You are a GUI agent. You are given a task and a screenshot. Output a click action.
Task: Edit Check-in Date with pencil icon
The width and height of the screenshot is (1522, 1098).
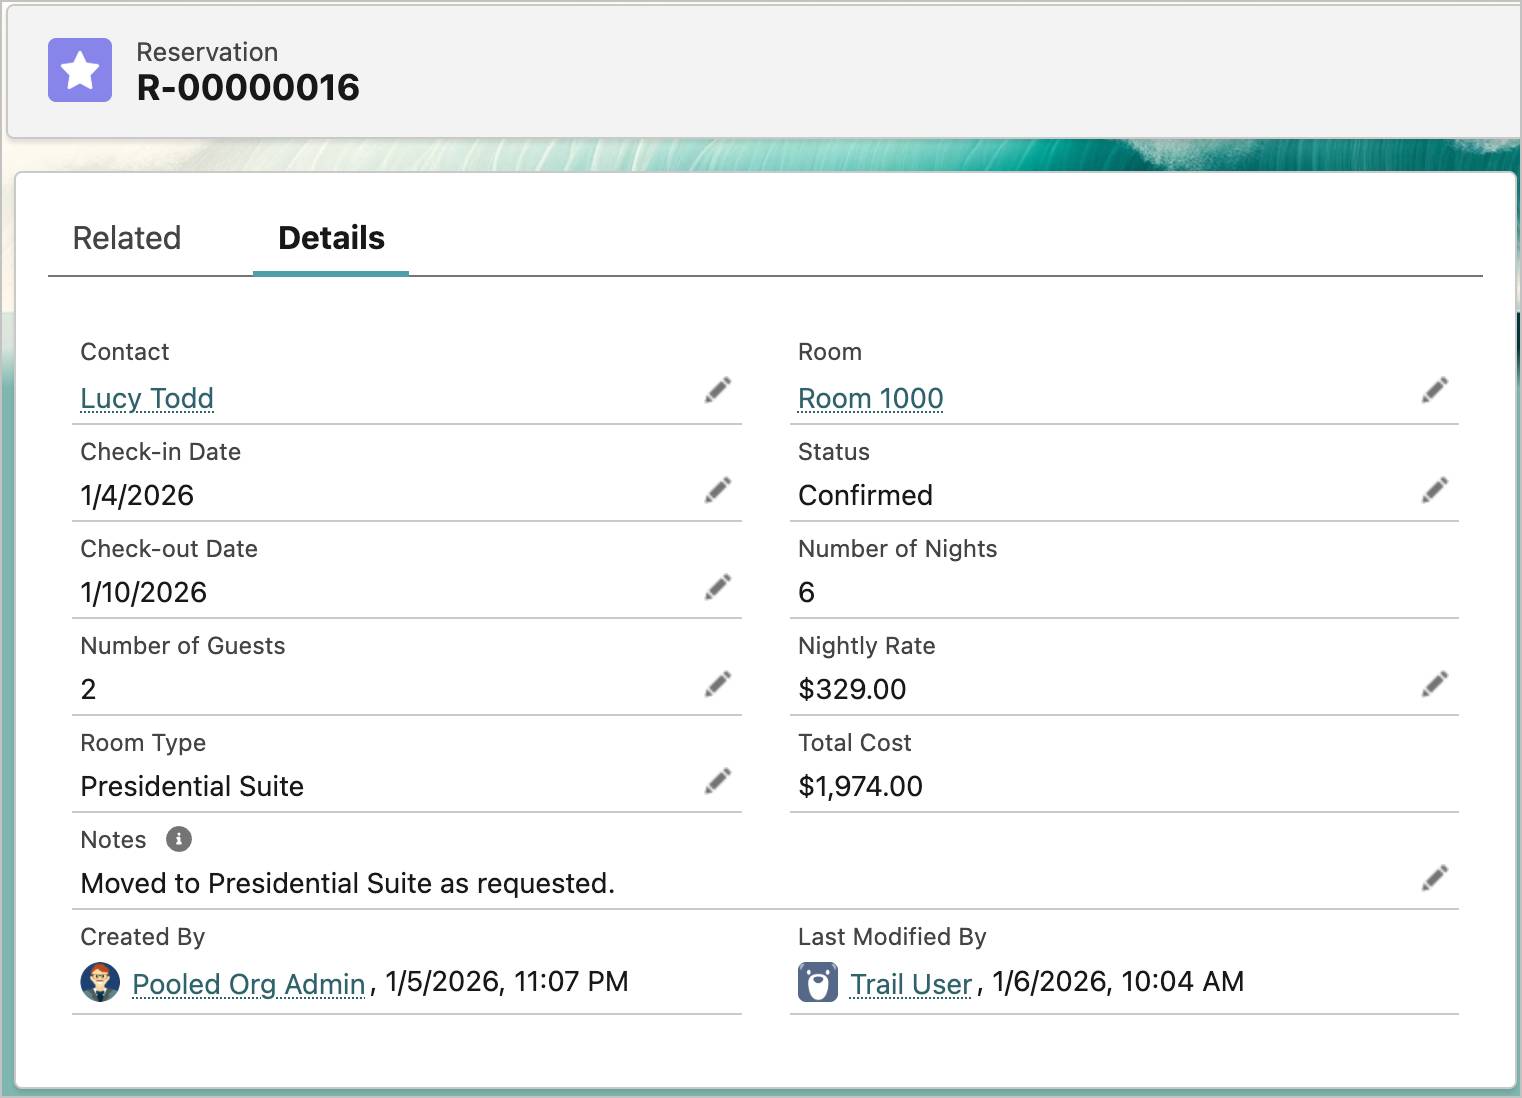[718, 490]
